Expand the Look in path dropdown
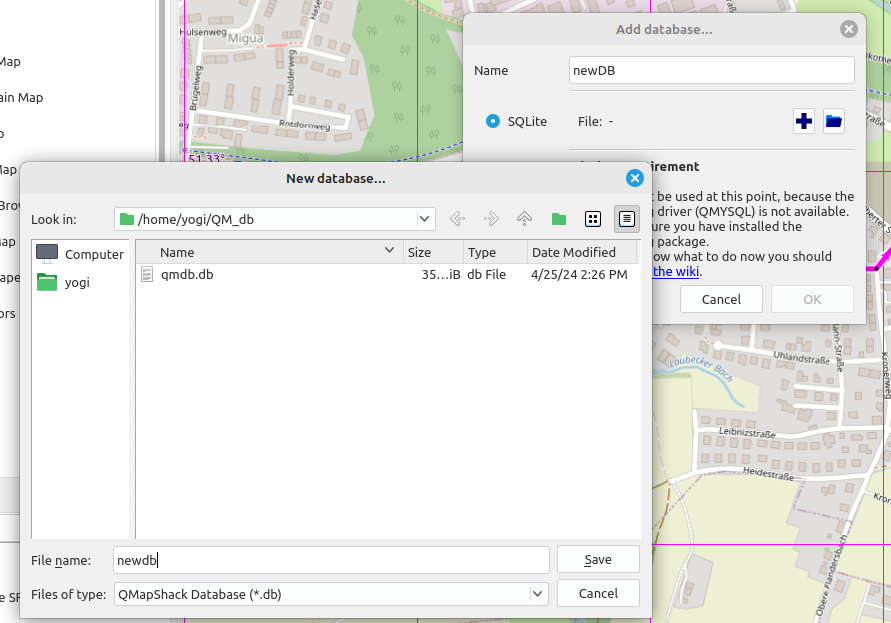Viewport: 891px width, 623px height. click(425, 219)
